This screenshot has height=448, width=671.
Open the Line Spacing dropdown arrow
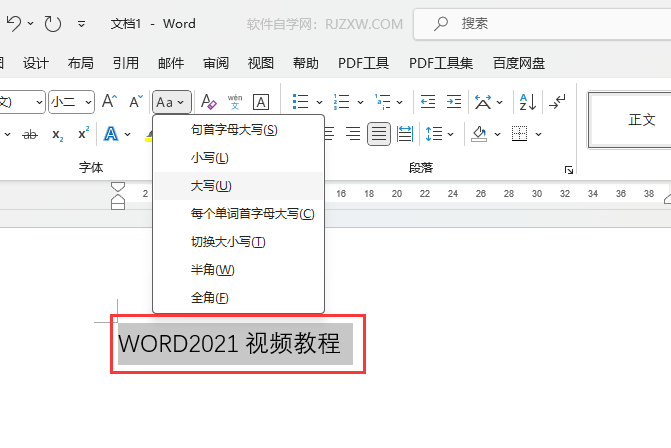451,134
